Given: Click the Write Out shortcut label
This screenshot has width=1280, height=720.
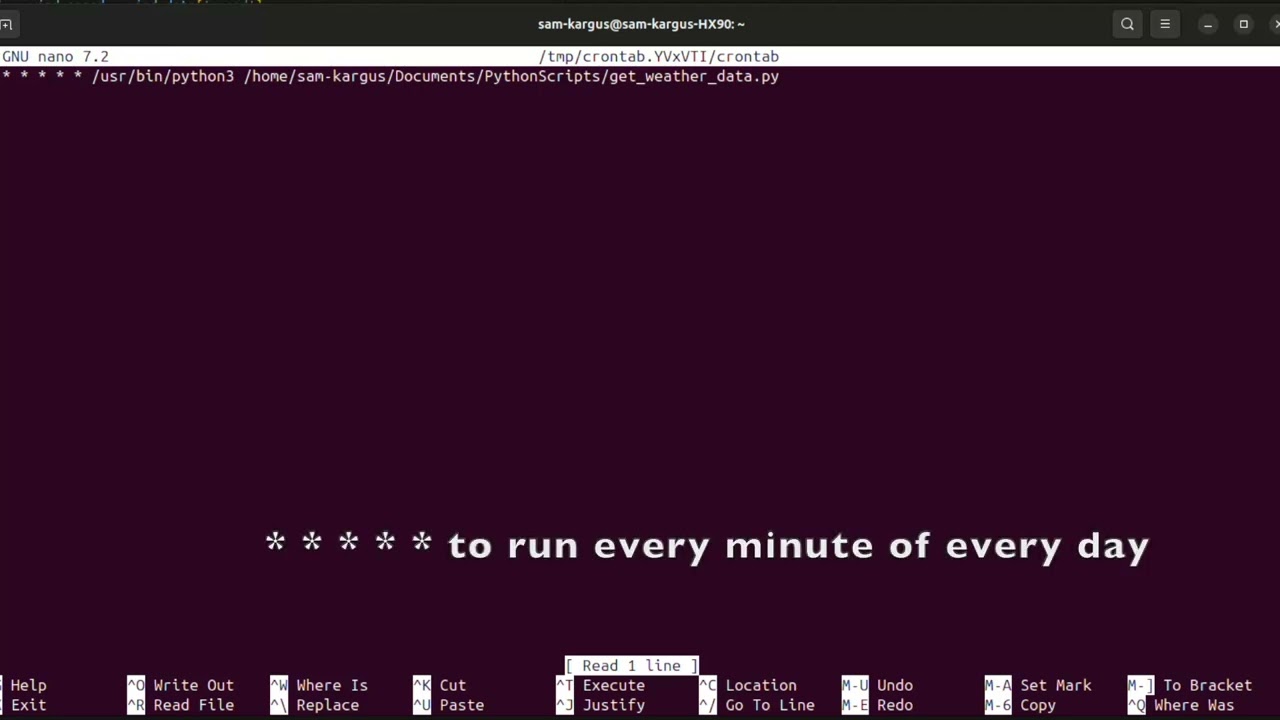Looking at the screenshot, I should (193, 685).
